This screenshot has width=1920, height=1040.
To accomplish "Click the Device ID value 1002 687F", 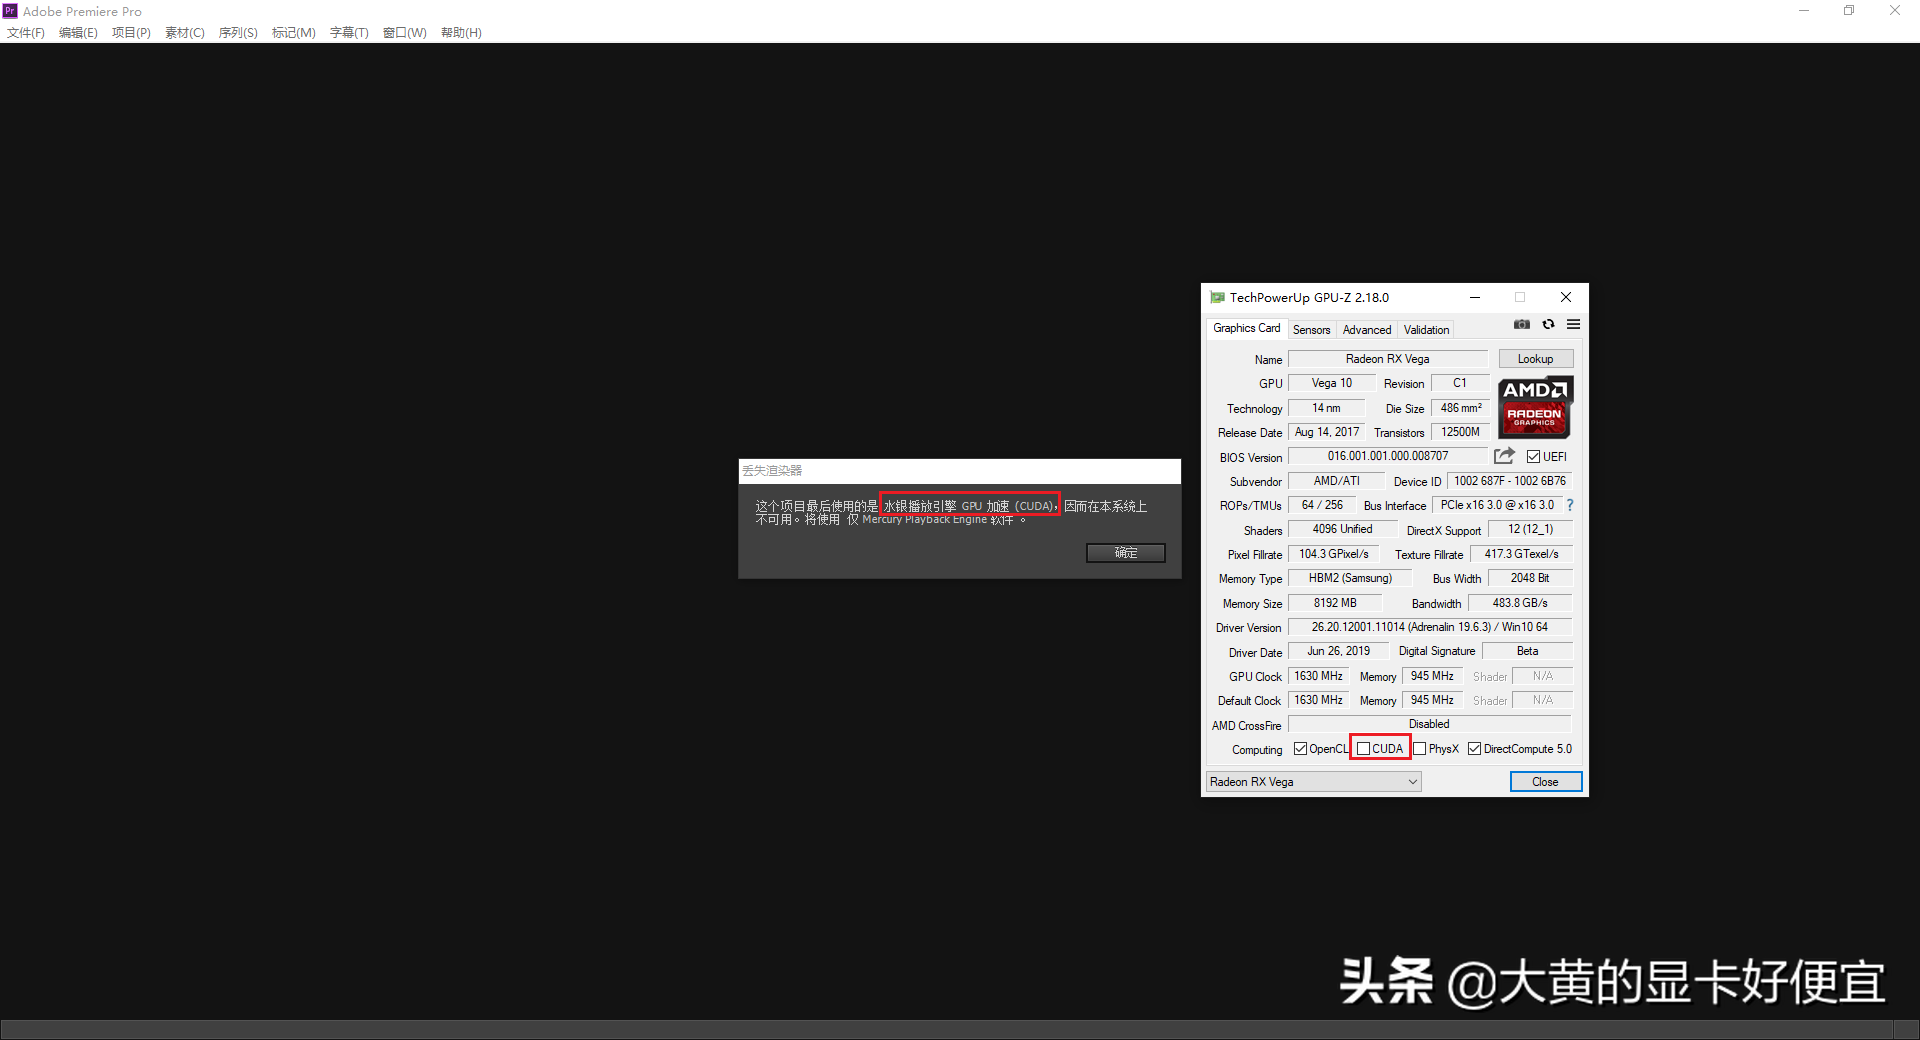I will 1509,481.
